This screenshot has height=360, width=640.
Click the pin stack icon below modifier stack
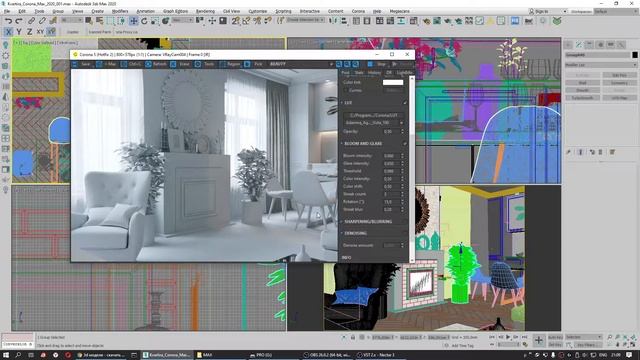pos(569,152)
